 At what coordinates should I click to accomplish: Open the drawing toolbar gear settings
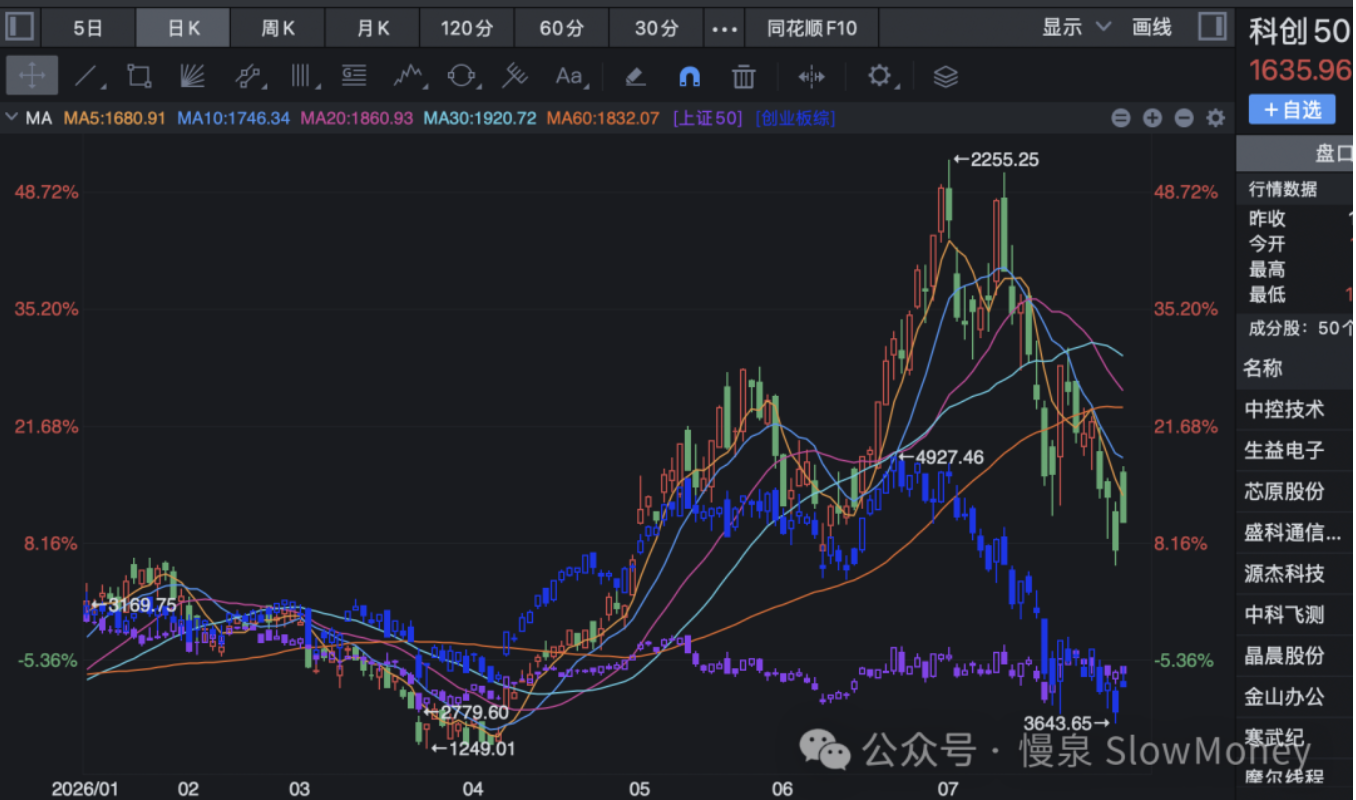click(x=880, y=76)
